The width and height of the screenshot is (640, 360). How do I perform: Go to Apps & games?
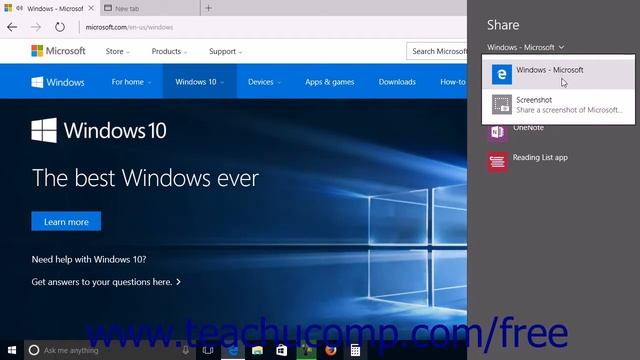pyautogui.click(x=329, y=82)
